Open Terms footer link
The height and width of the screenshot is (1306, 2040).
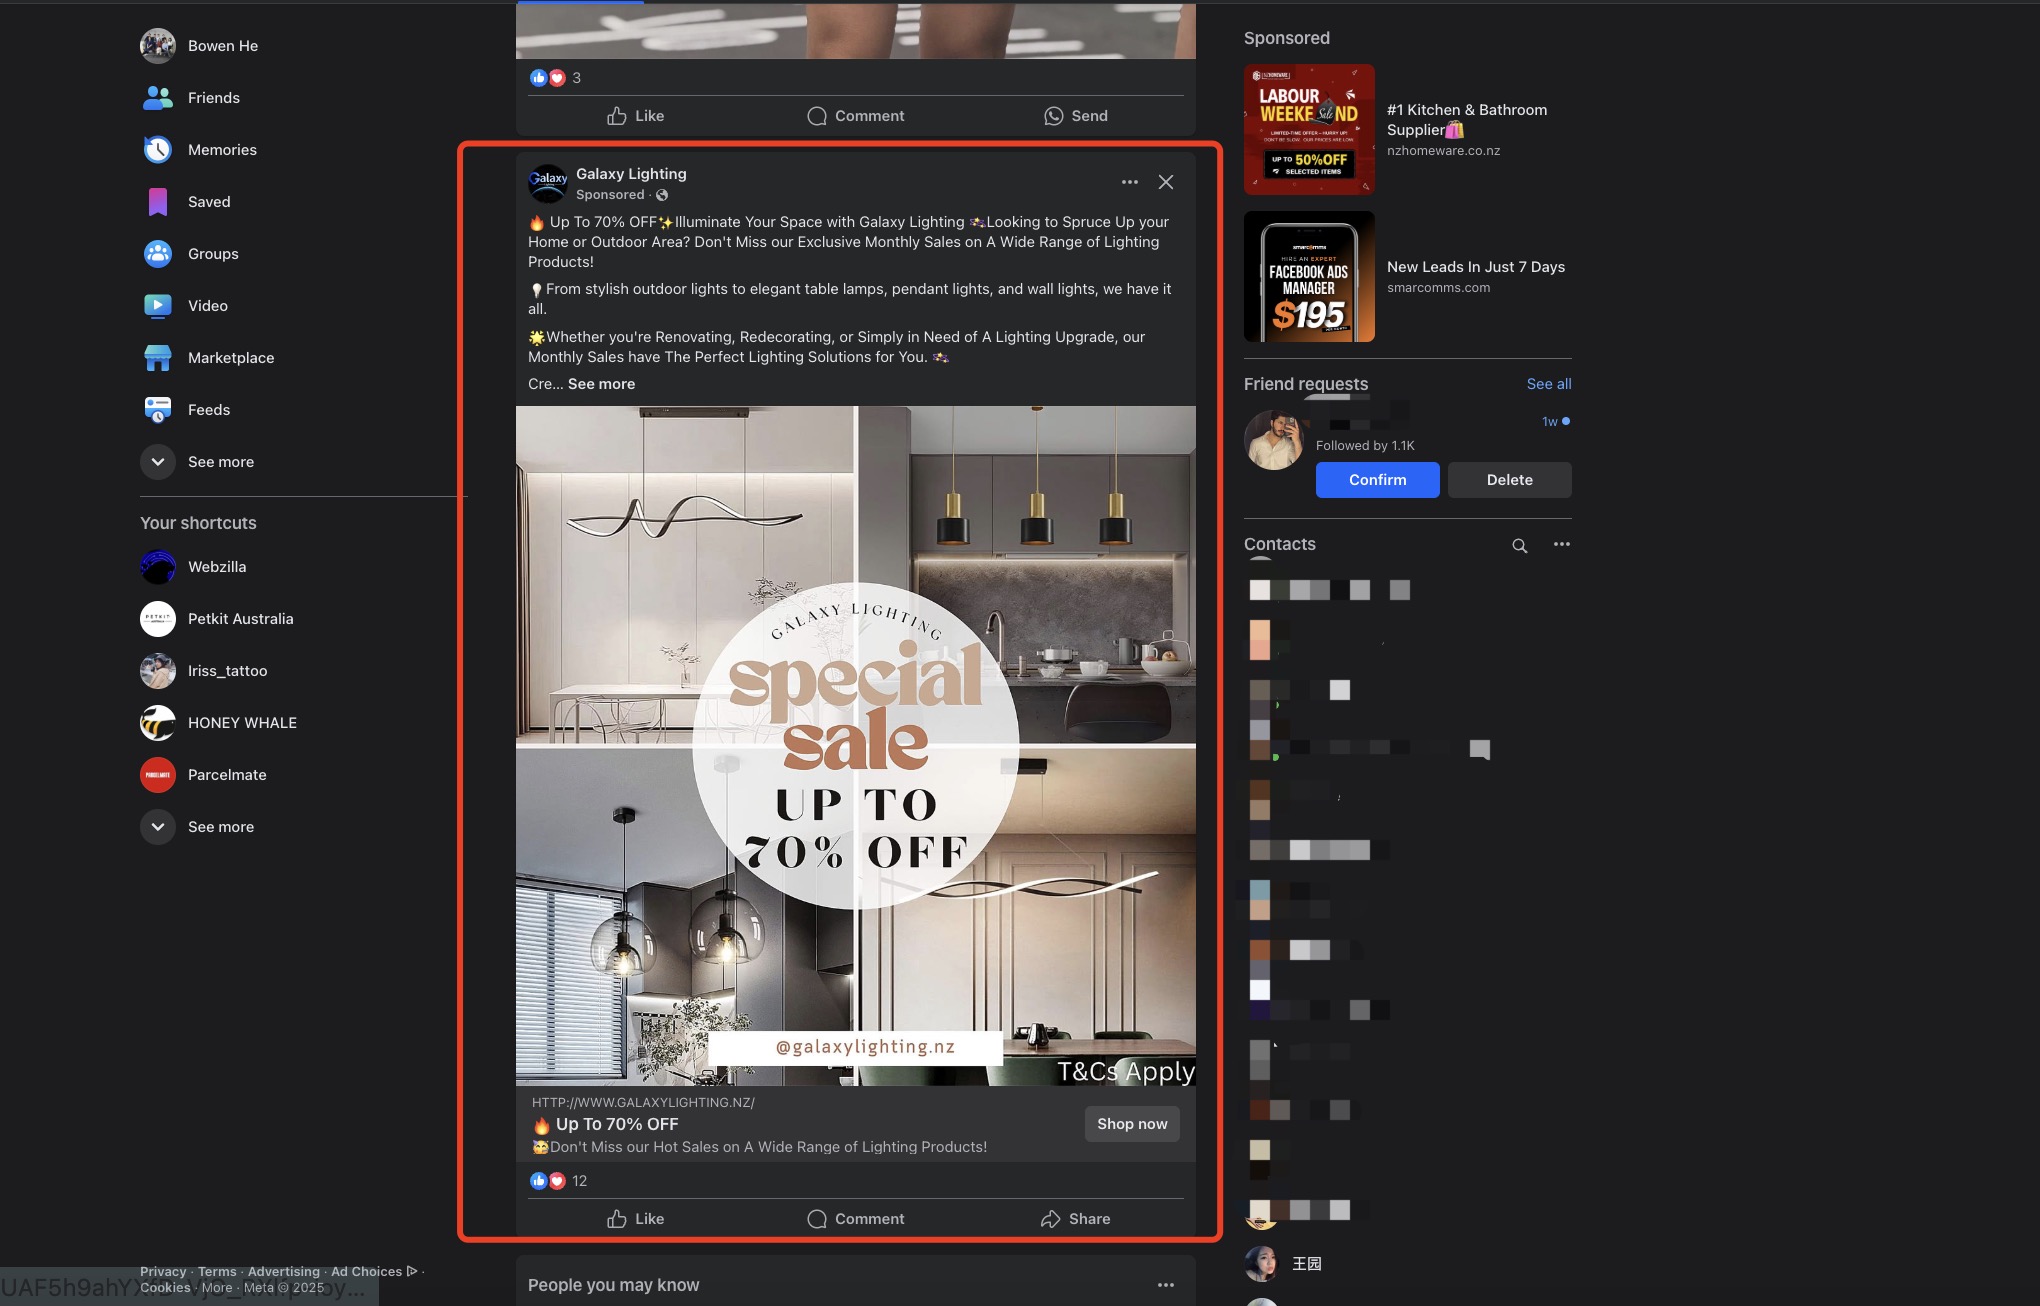pos(217,1272)
